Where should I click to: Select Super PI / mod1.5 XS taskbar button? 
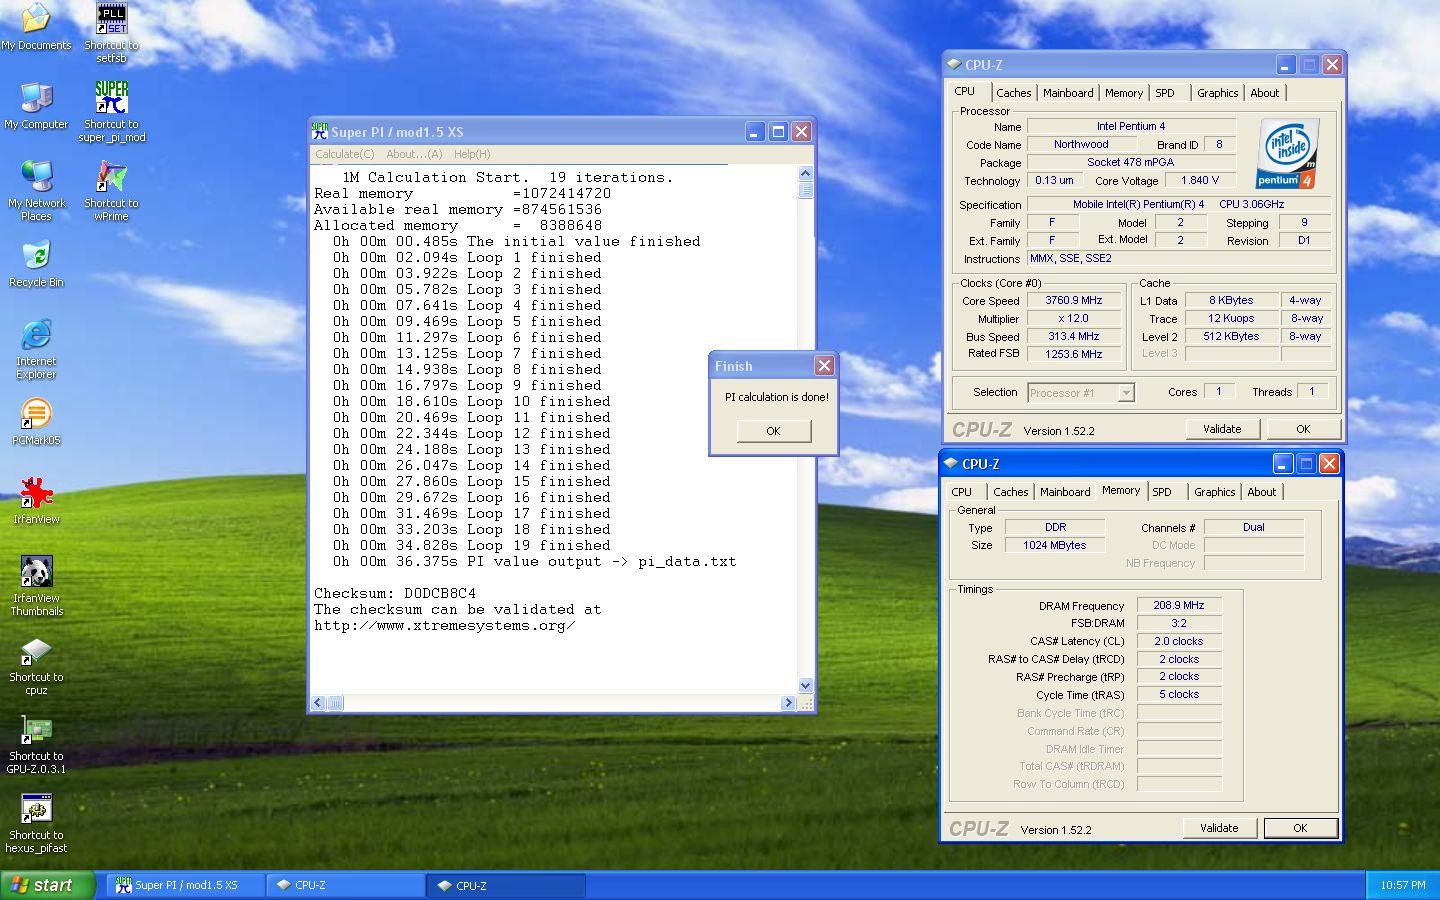coord(186,885)
